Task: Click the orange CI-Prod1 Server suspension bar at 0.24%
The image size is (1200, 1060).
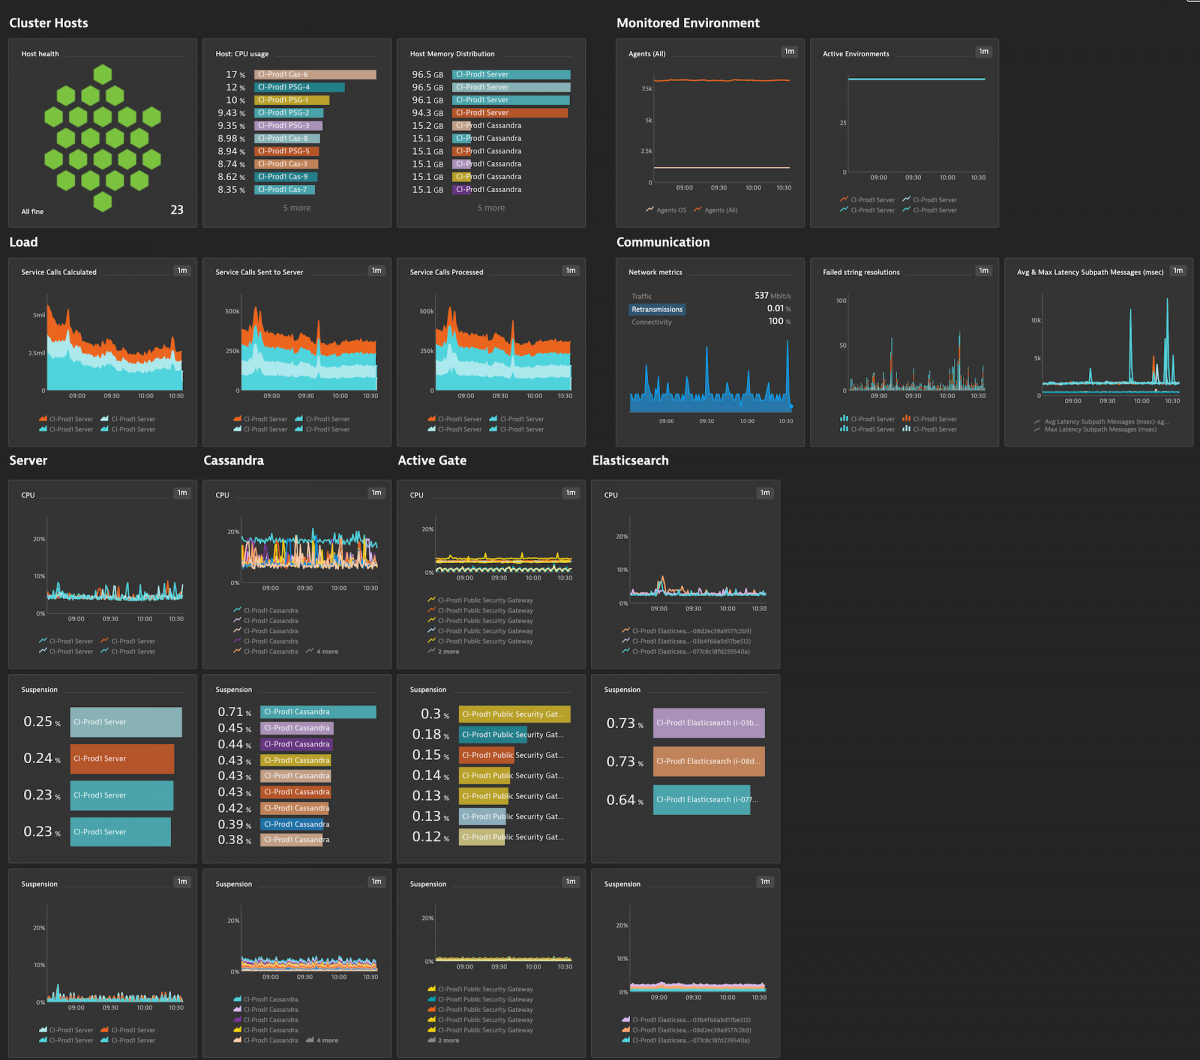Action: point(120,758)
